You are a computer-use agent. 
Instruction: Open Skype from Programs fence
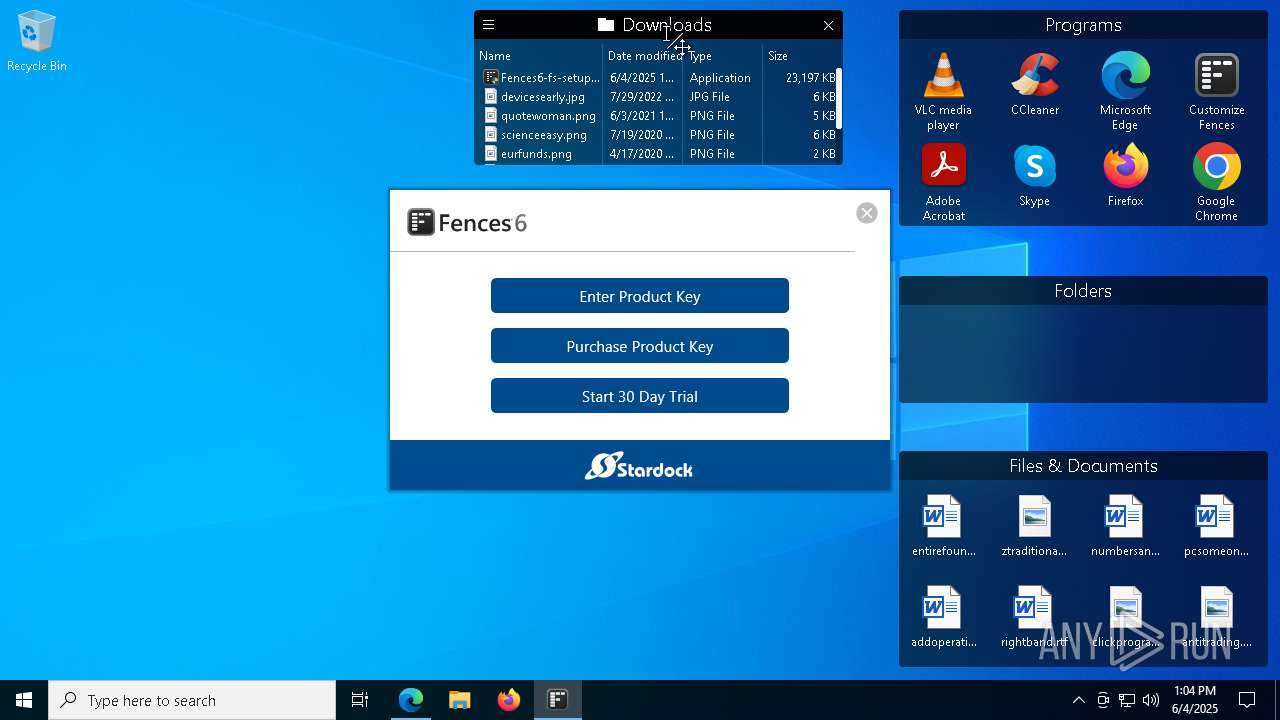(x=1034, y=175)
